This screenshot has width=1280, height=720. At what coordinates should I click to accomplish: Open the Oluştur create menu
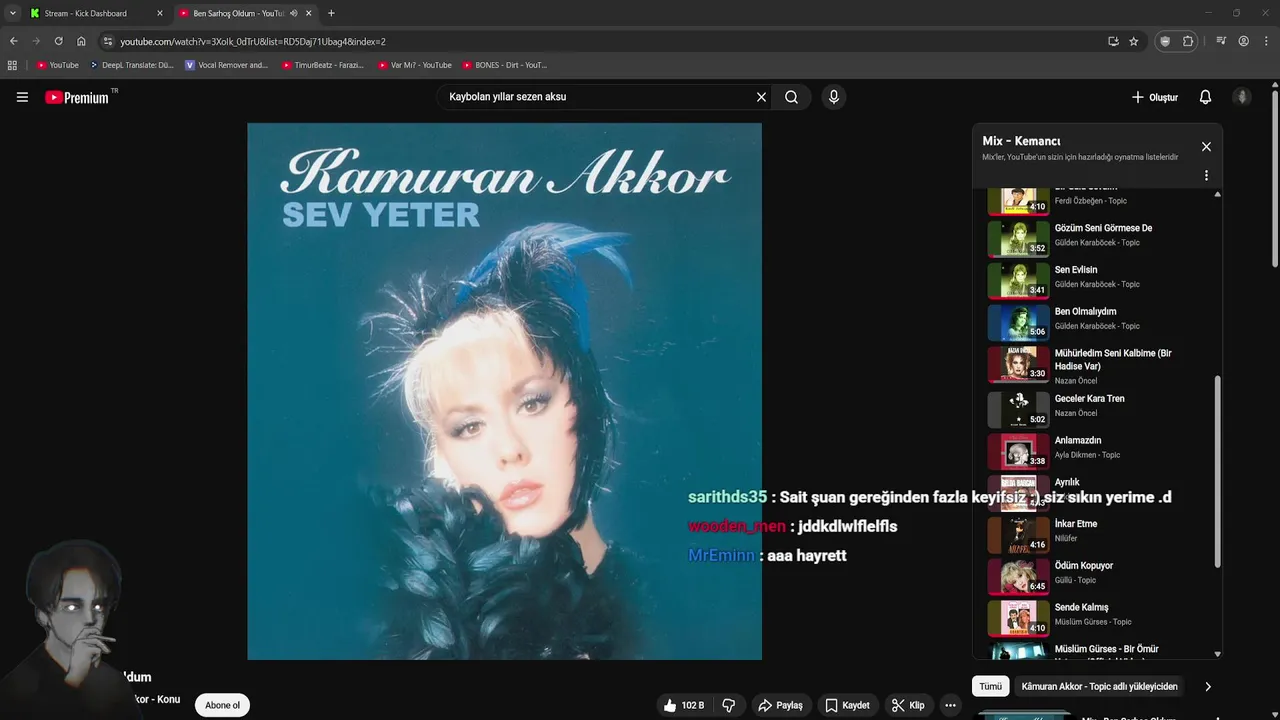(x=1154, y=97)
